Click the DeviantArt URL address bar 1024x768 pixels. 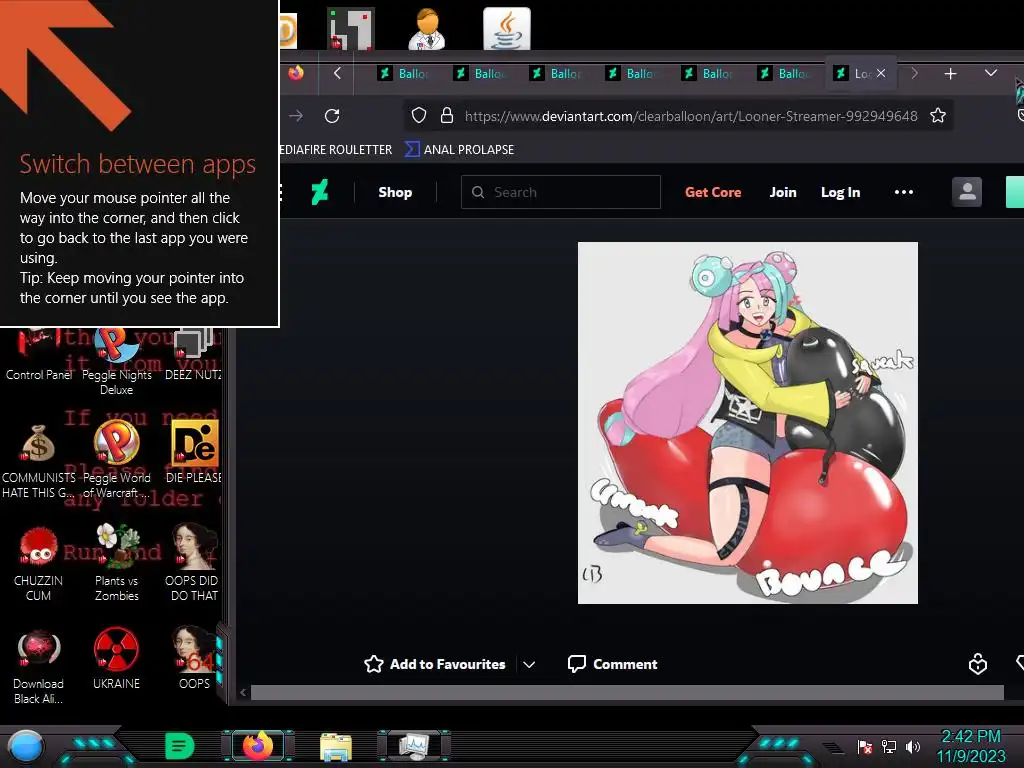691,116
